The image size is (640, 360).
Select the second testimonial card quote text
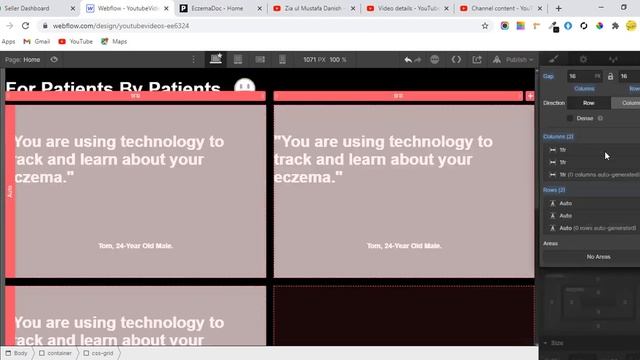383,160
